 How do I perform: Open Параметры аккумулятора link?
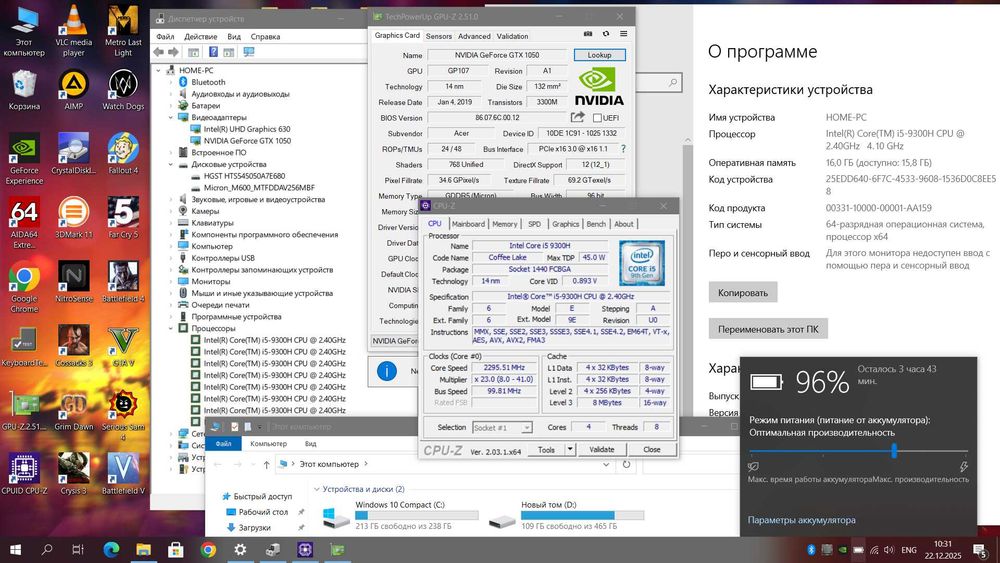802,520
